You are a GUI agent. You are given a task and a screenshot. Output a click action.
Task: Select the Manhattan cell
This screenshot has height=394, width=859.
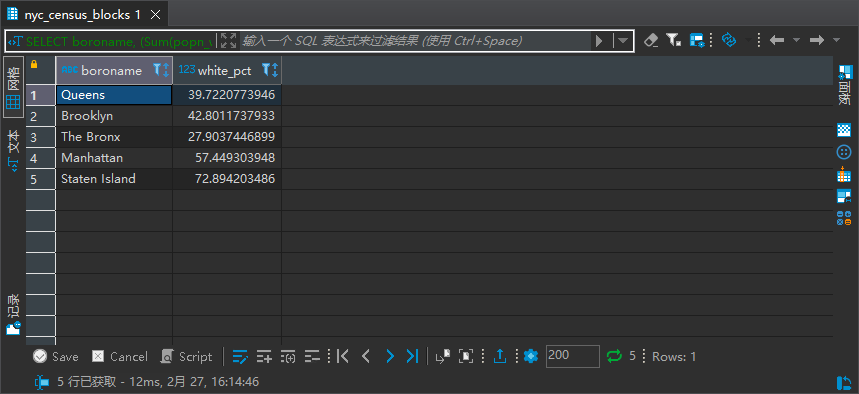[x=114, y=158]
